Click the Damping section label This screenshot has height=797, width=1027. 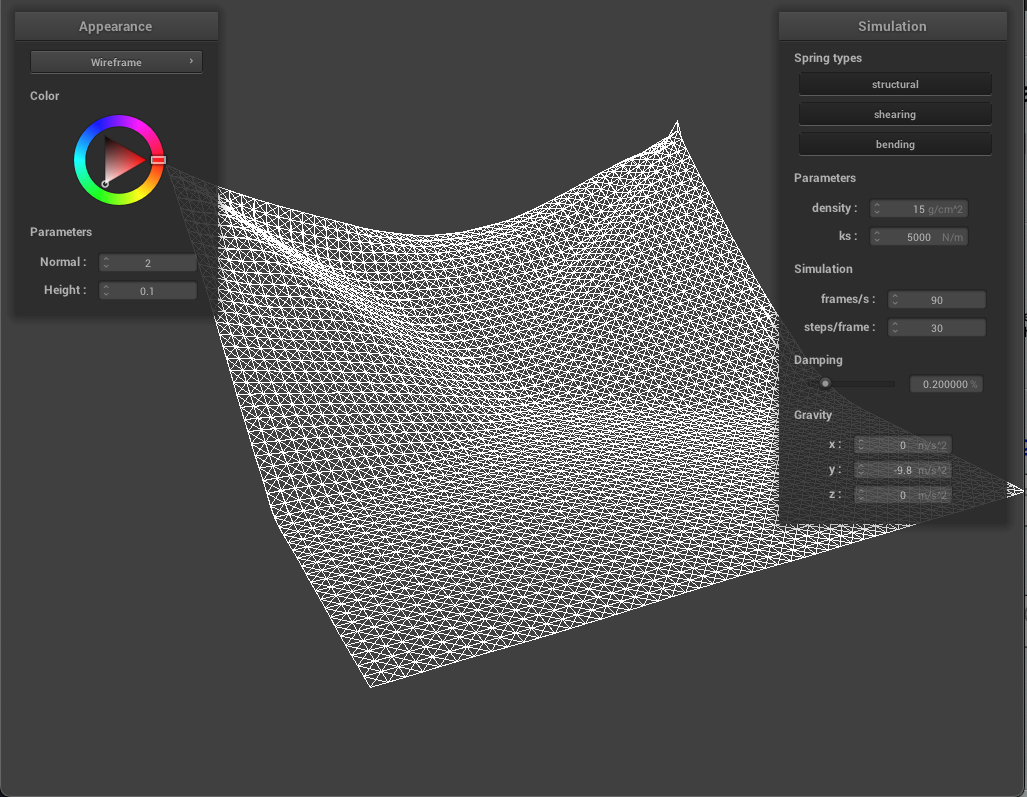pyautogui.click(x=818, y=360)
